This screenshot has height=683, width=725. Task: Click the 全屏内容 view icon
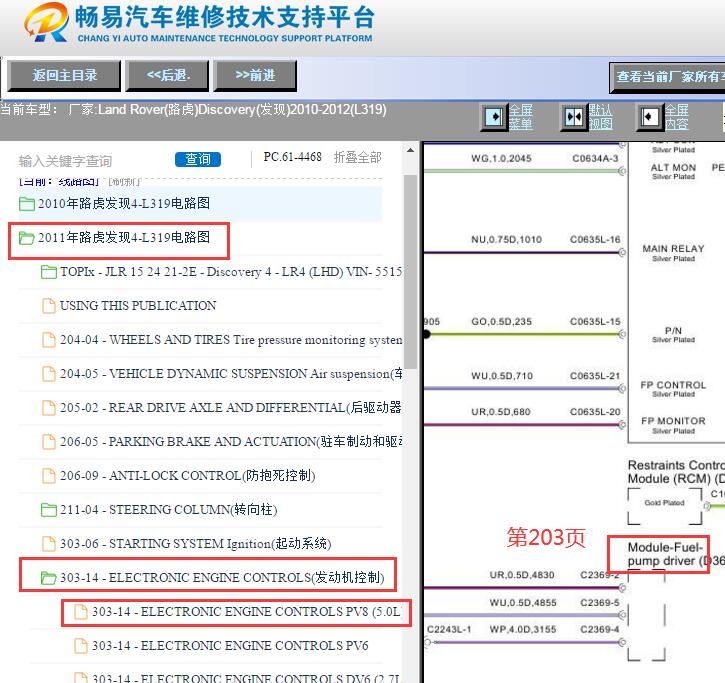click(650, 117)
